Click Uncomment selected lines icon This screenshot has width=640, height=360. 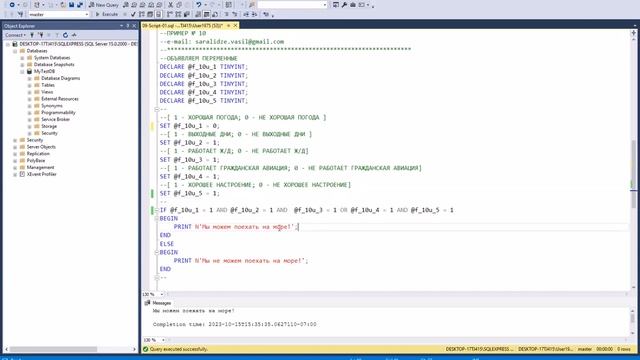pos(235,14)
